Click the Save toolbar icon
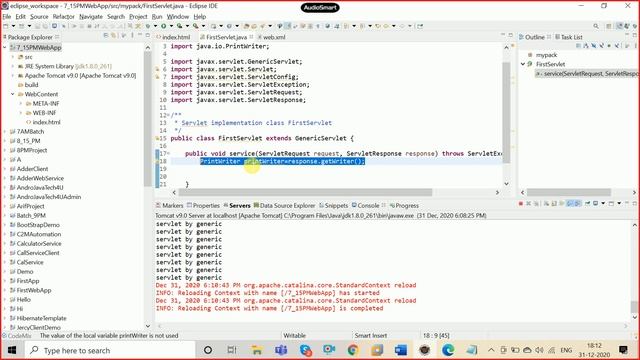Viewport: 640px width, 360px height. 38,26
